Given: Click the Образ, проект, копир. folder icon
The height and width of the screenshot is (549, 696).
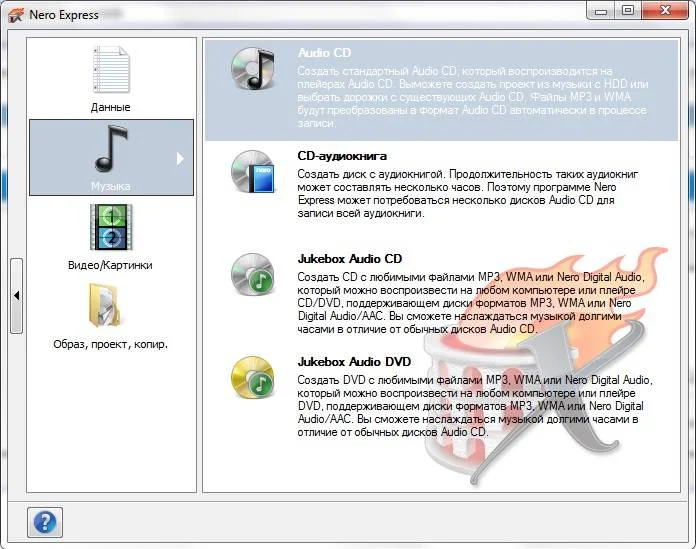Looking at the screenshot, I should tap(104, 306).
